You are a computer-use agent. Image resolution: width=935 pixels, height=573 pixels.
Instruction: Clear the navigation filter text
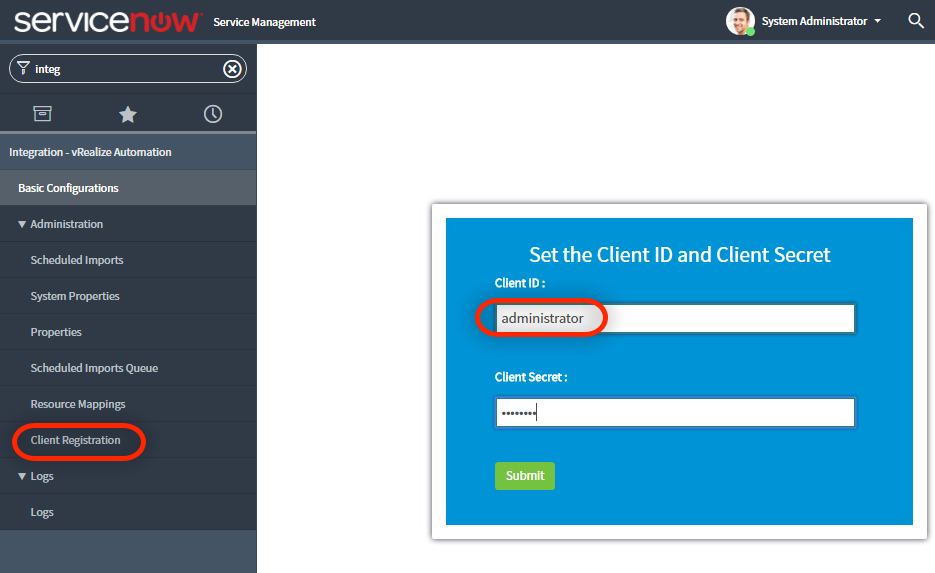coord(232,69)
